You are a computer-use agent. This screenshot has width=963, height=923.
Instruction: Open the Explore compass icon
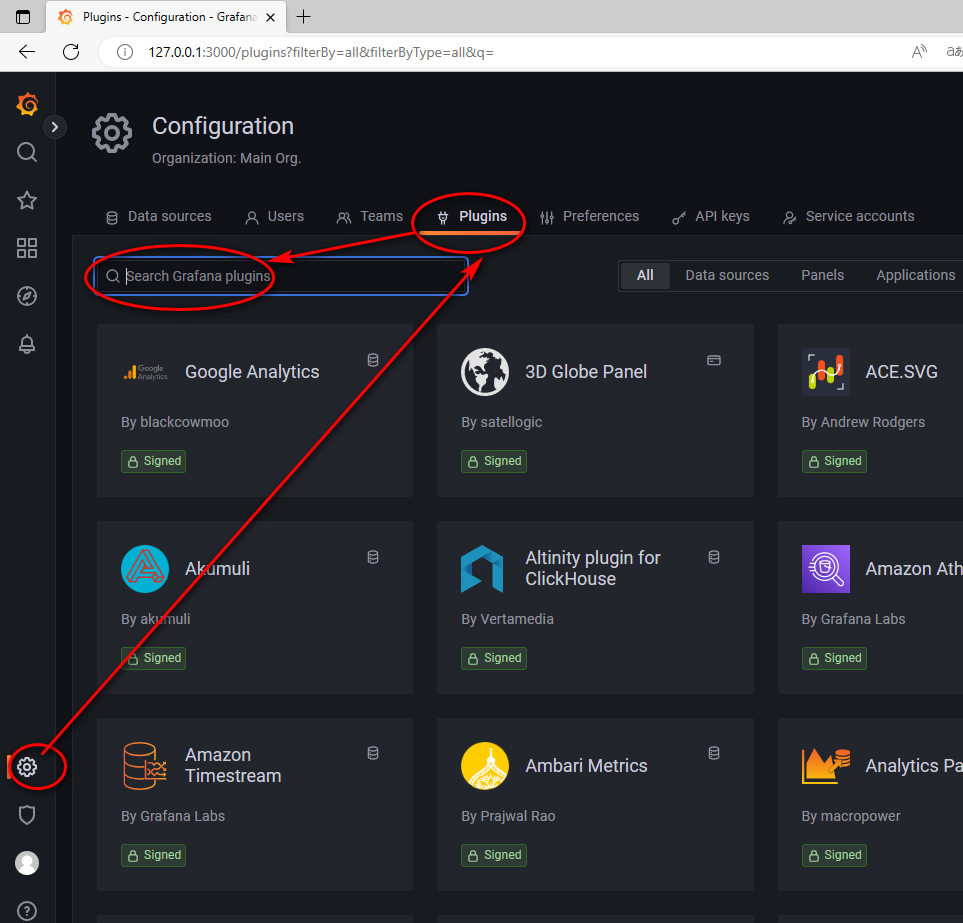pos(27,296)
